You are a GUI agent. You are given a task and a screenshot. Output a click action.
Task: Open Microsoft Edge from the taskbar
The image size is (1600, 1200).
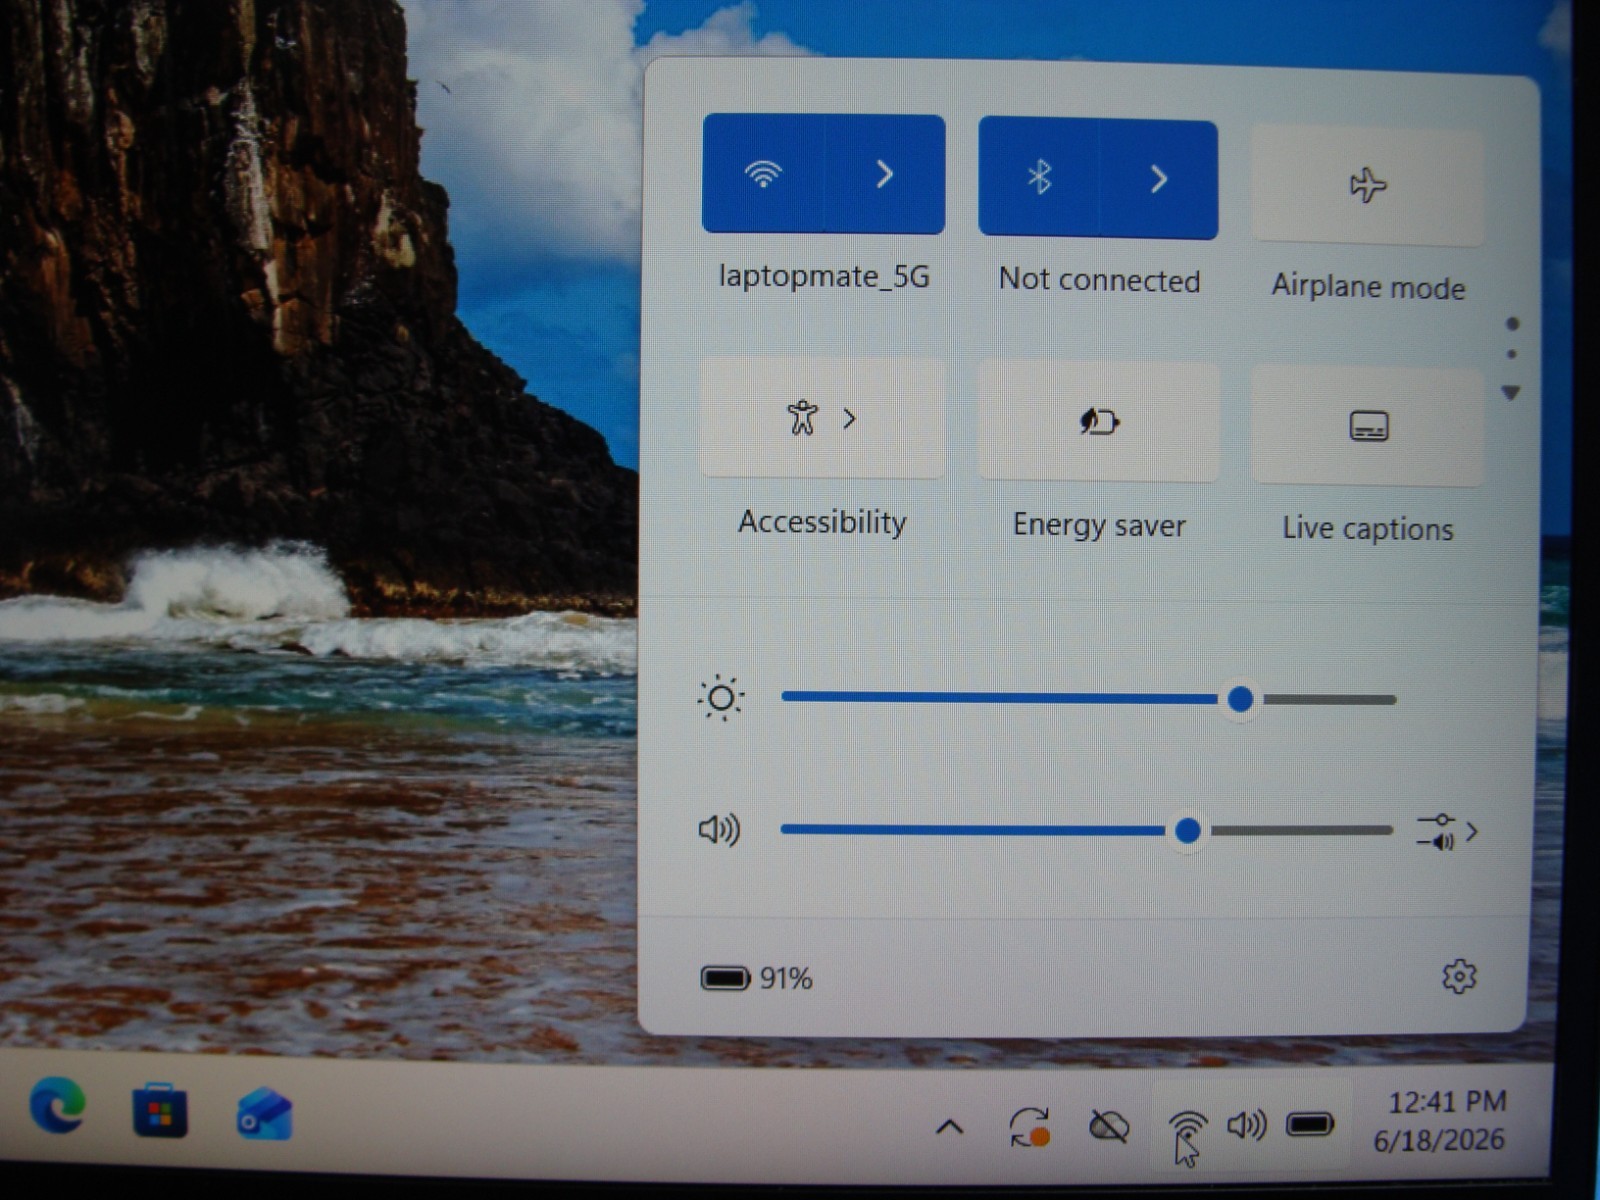pyautogui.click(x=57, y=1107)
